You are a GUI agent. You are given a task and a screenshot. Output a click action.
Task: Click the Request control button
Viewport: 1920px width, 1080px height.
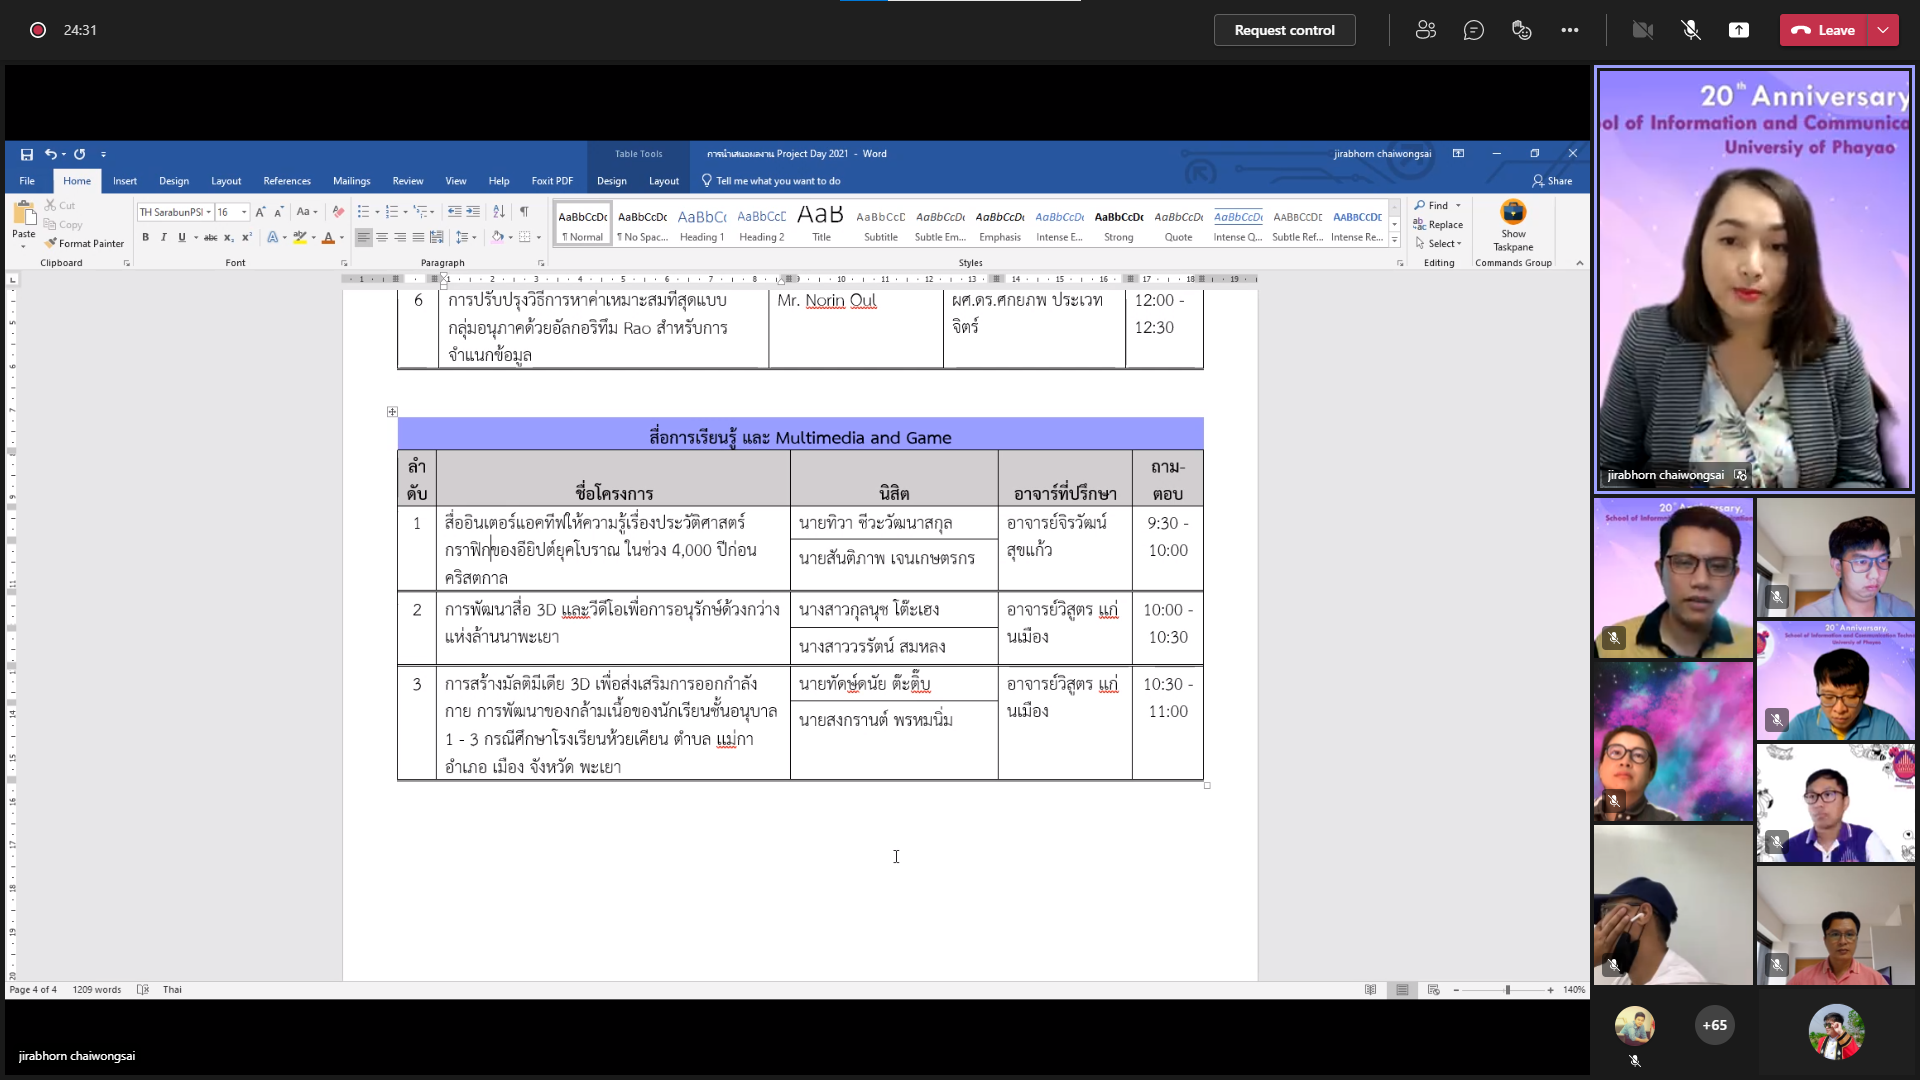tap(1284, 30)
